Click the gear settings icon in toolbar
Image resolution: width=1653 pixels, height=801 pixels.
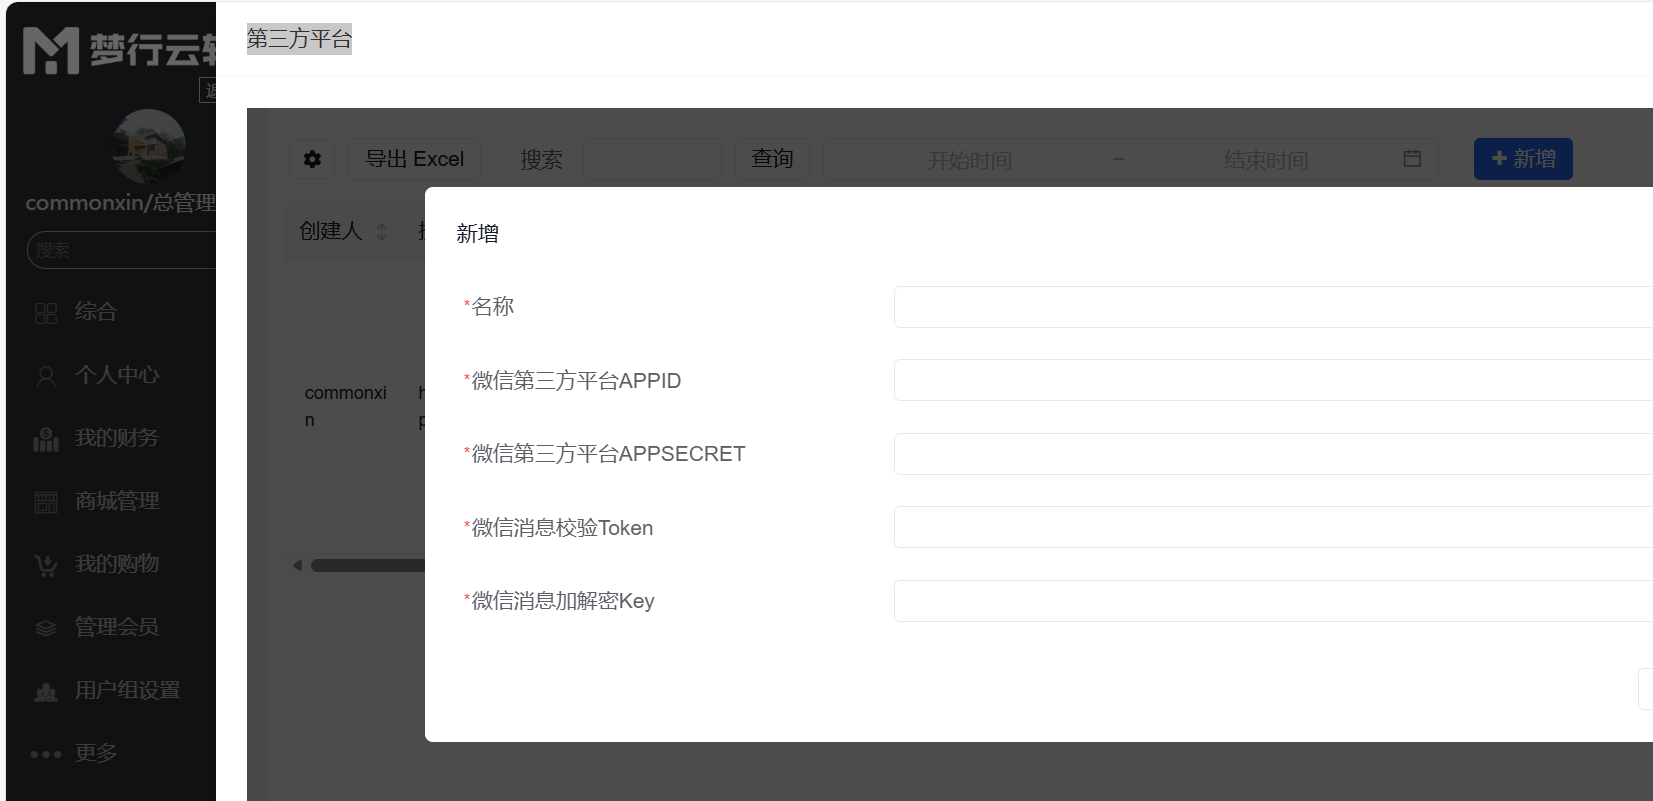312,159
